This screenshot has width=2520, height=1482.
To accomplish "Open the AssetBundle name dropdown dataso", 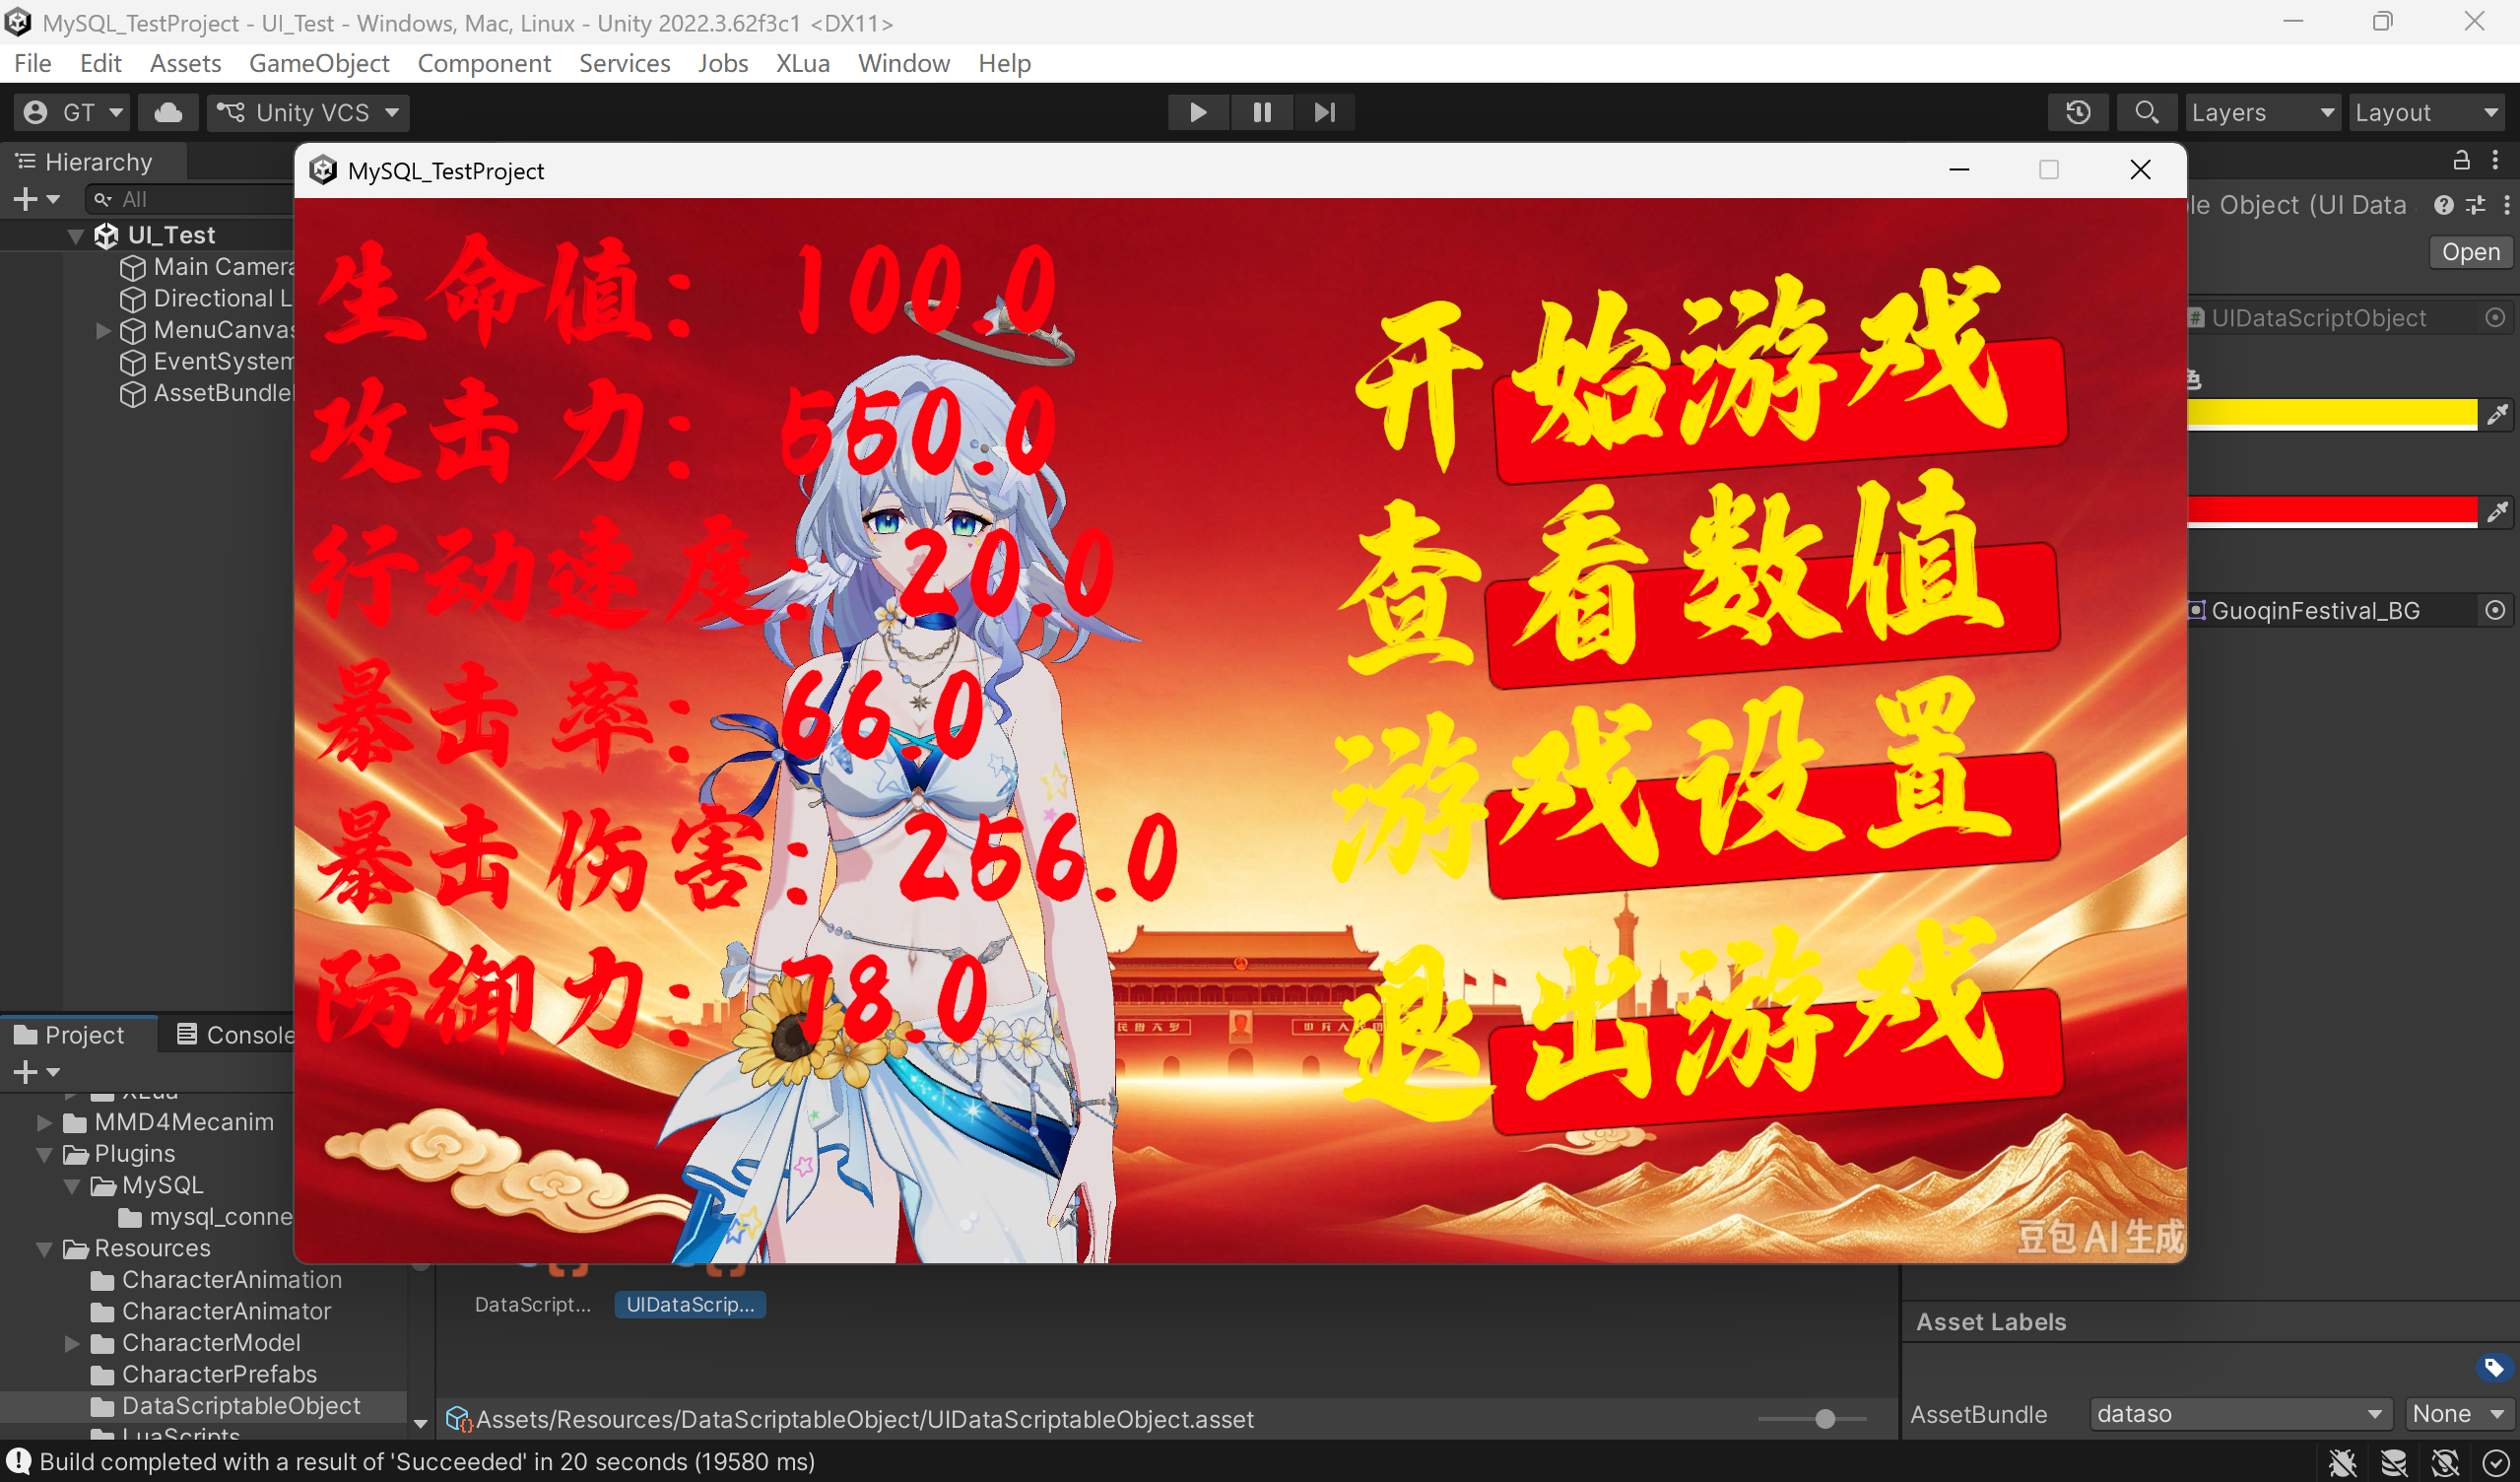I will coord(2240,1414).
